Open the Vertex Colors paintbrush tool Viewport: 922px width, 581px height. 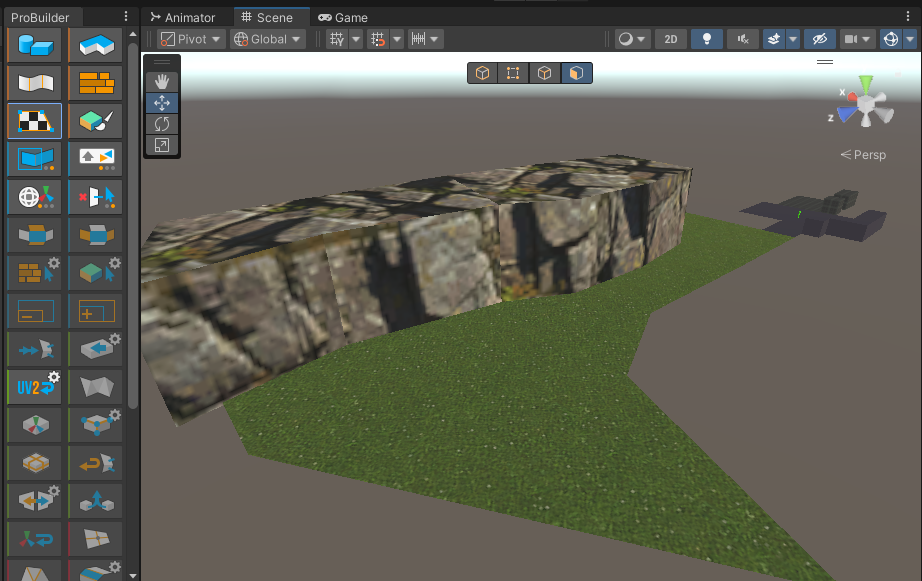pyautogui.click(x=96, y=121)
